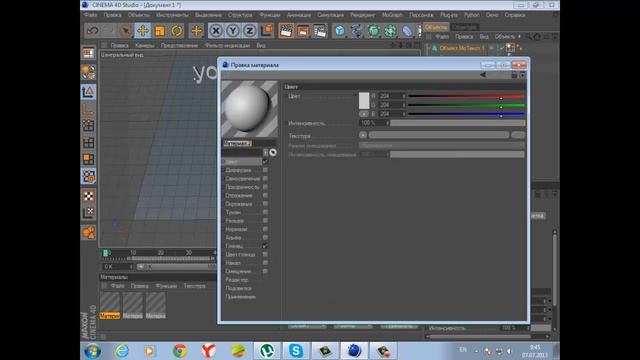This screenshot has height=360, width=640.
Task: Select Редактор entry in channel list
Action: click(237, 280)
